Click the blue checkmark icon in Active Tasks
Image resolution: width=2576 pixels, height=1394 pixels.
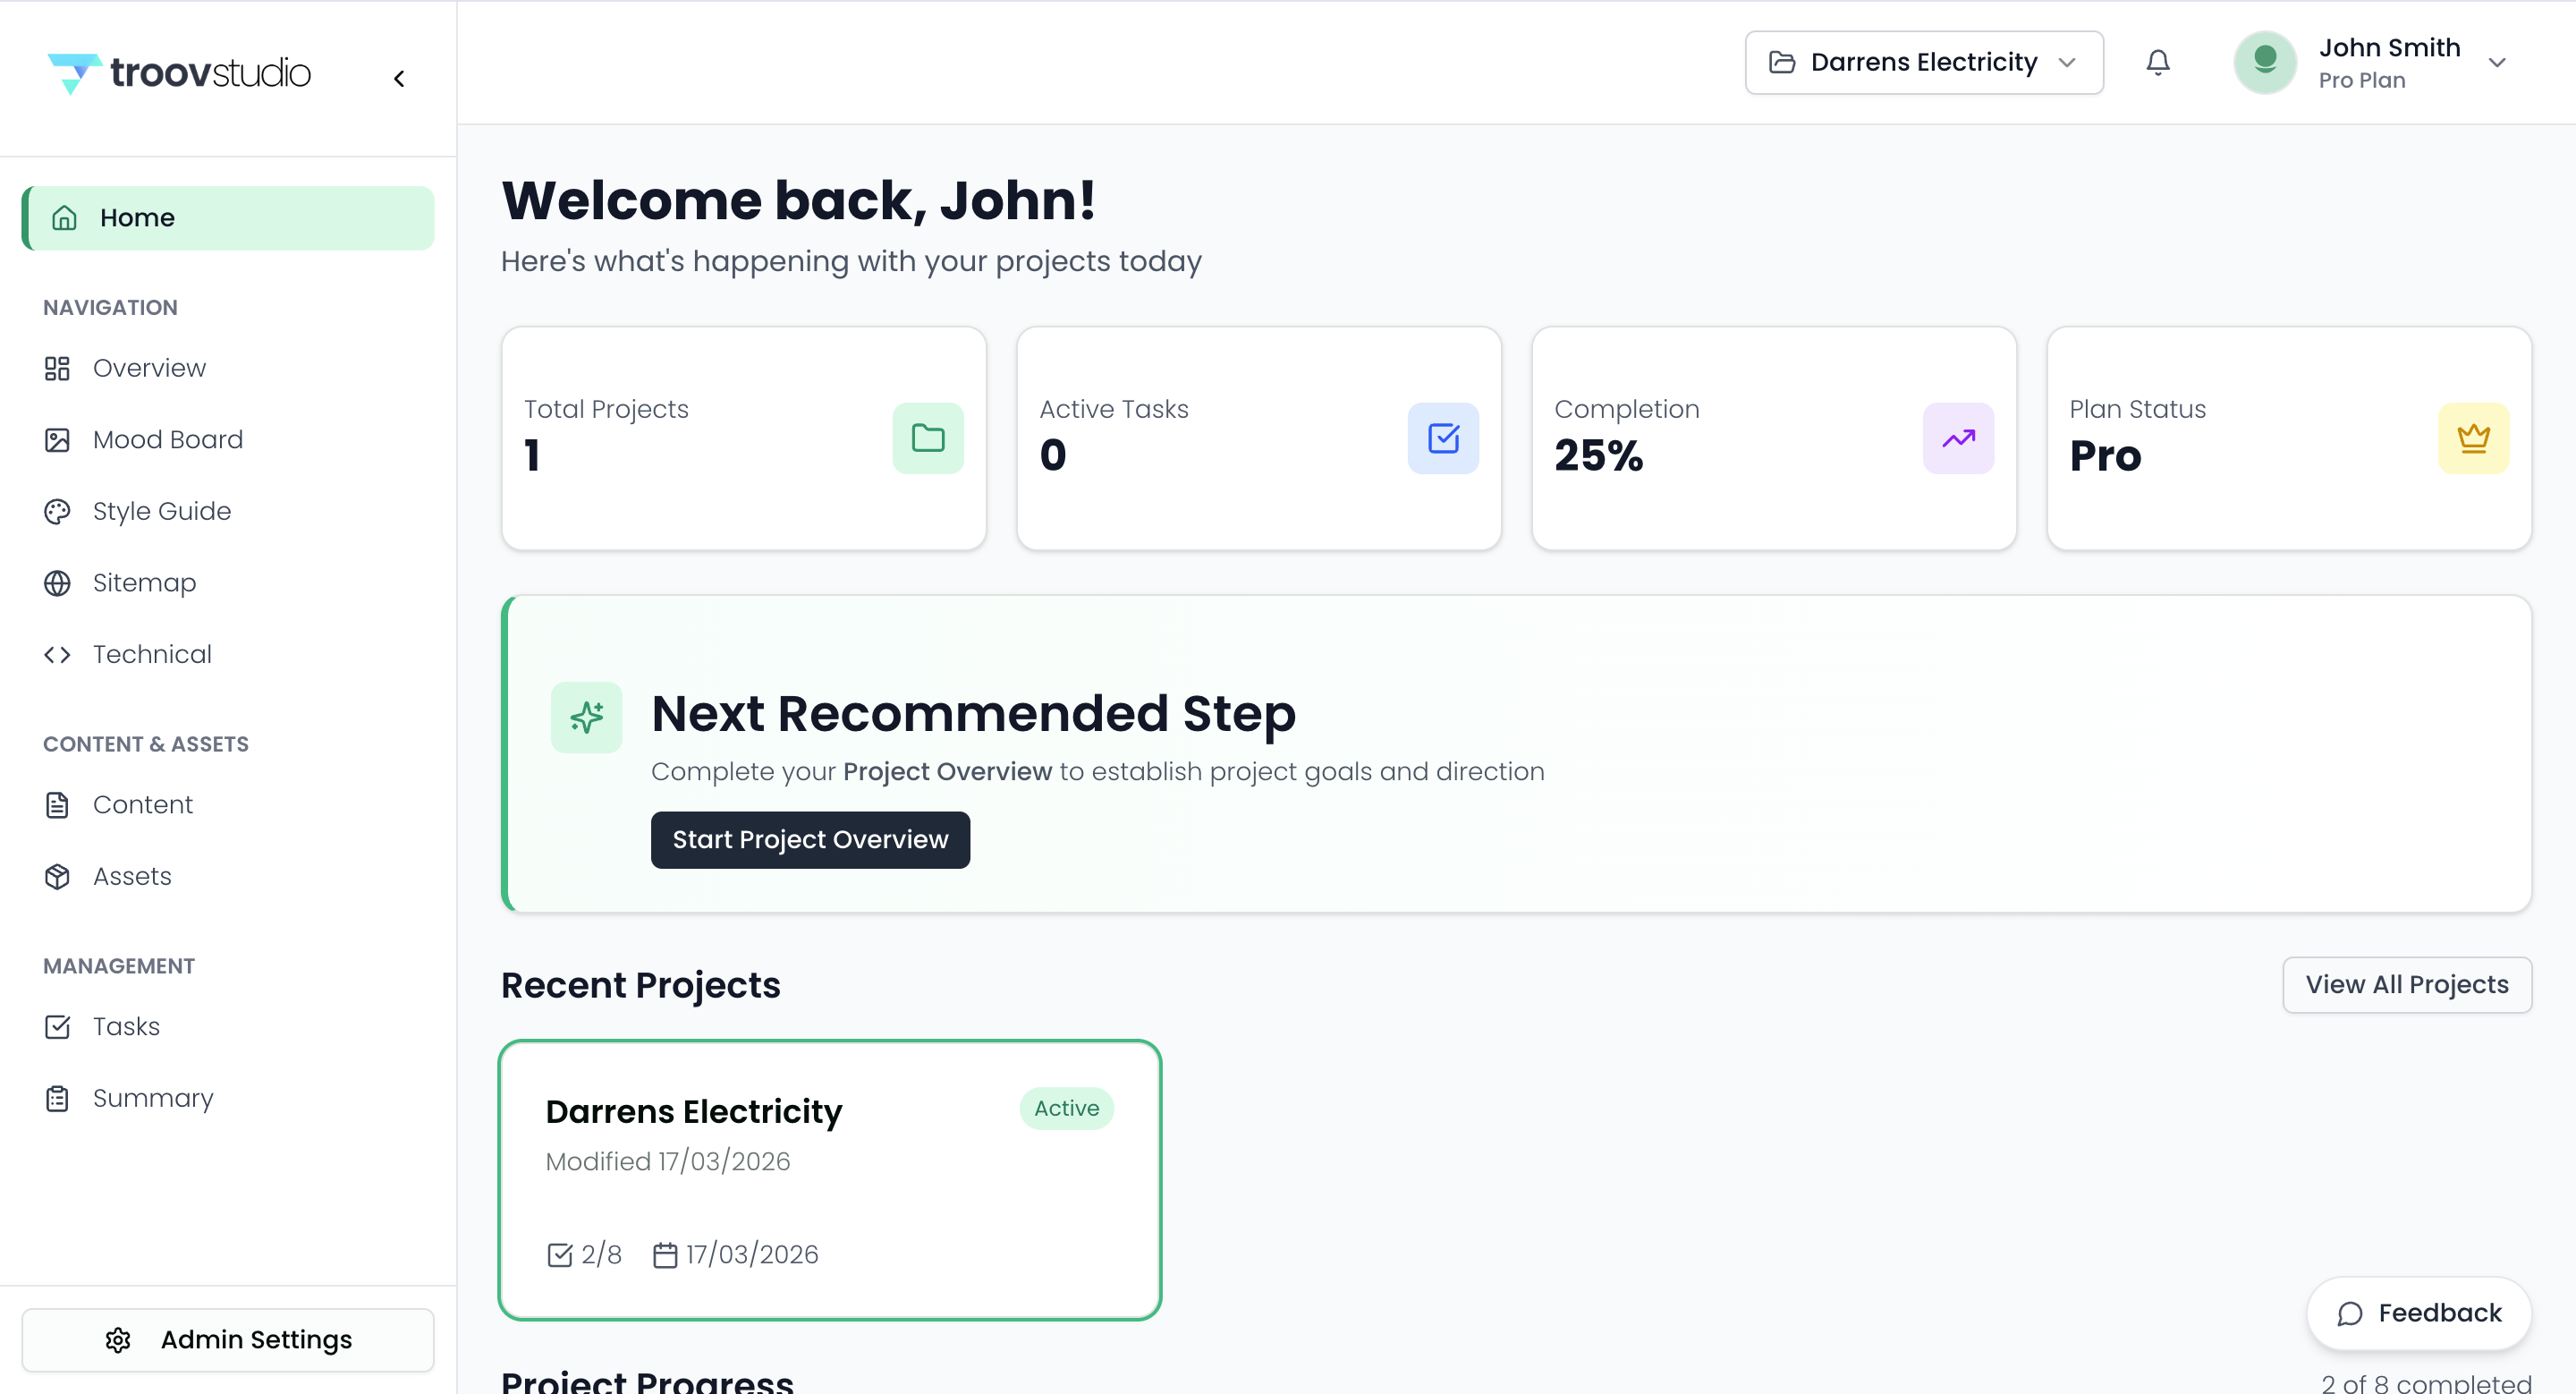click(1442, 438)
